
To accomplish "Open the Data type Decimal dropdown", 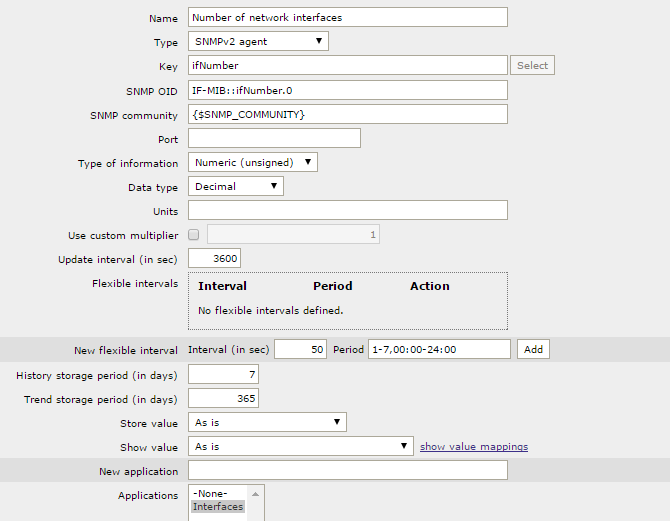I will tap(236, 186).
